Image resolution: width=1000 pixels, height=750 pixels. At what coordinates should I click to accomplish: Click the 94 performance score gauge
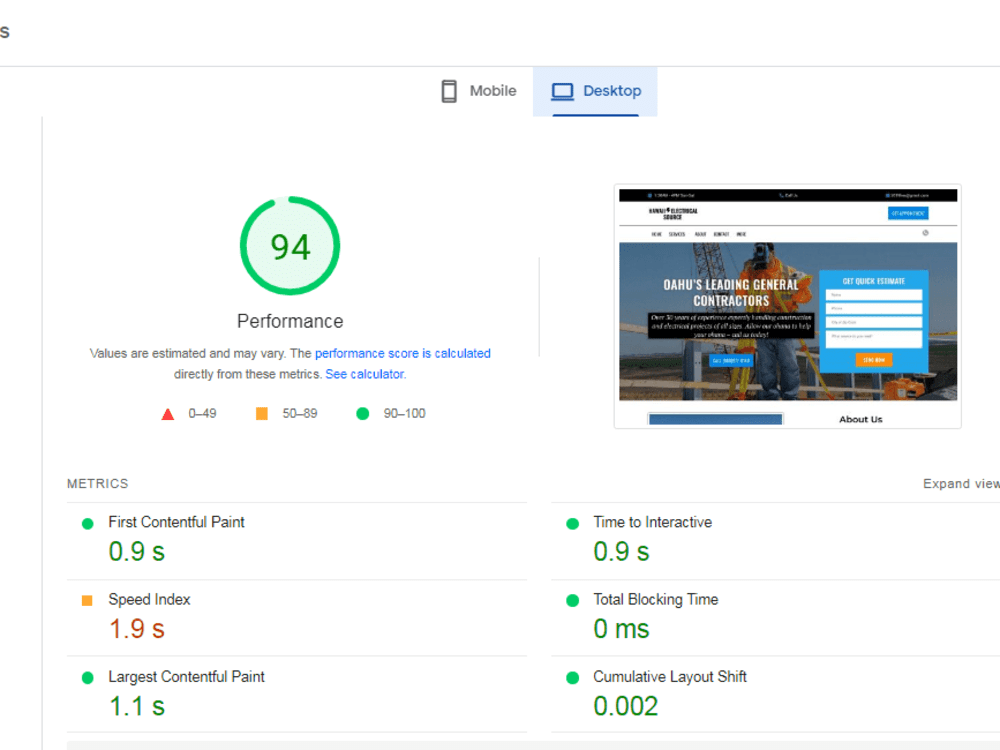point(290,246)
